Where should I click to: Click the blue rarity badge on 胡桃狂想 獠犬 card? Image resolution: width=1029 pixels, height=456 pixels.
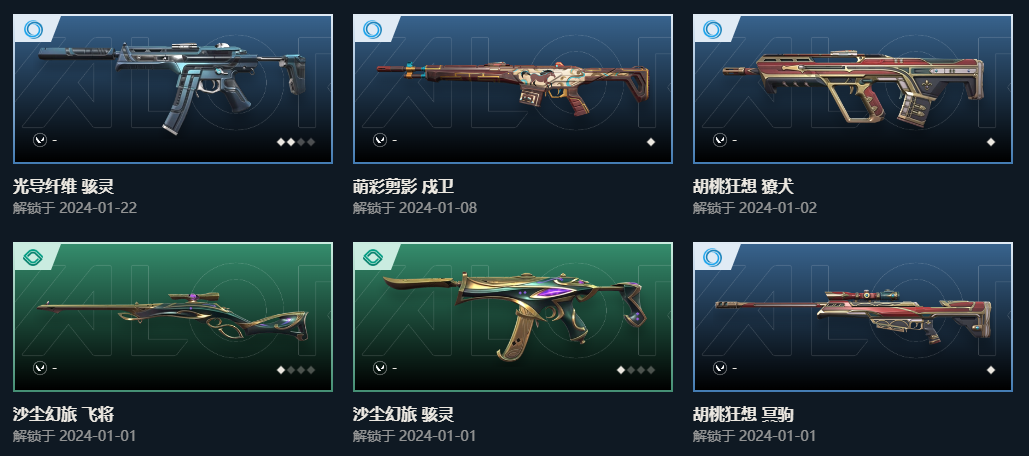point(713,30)
